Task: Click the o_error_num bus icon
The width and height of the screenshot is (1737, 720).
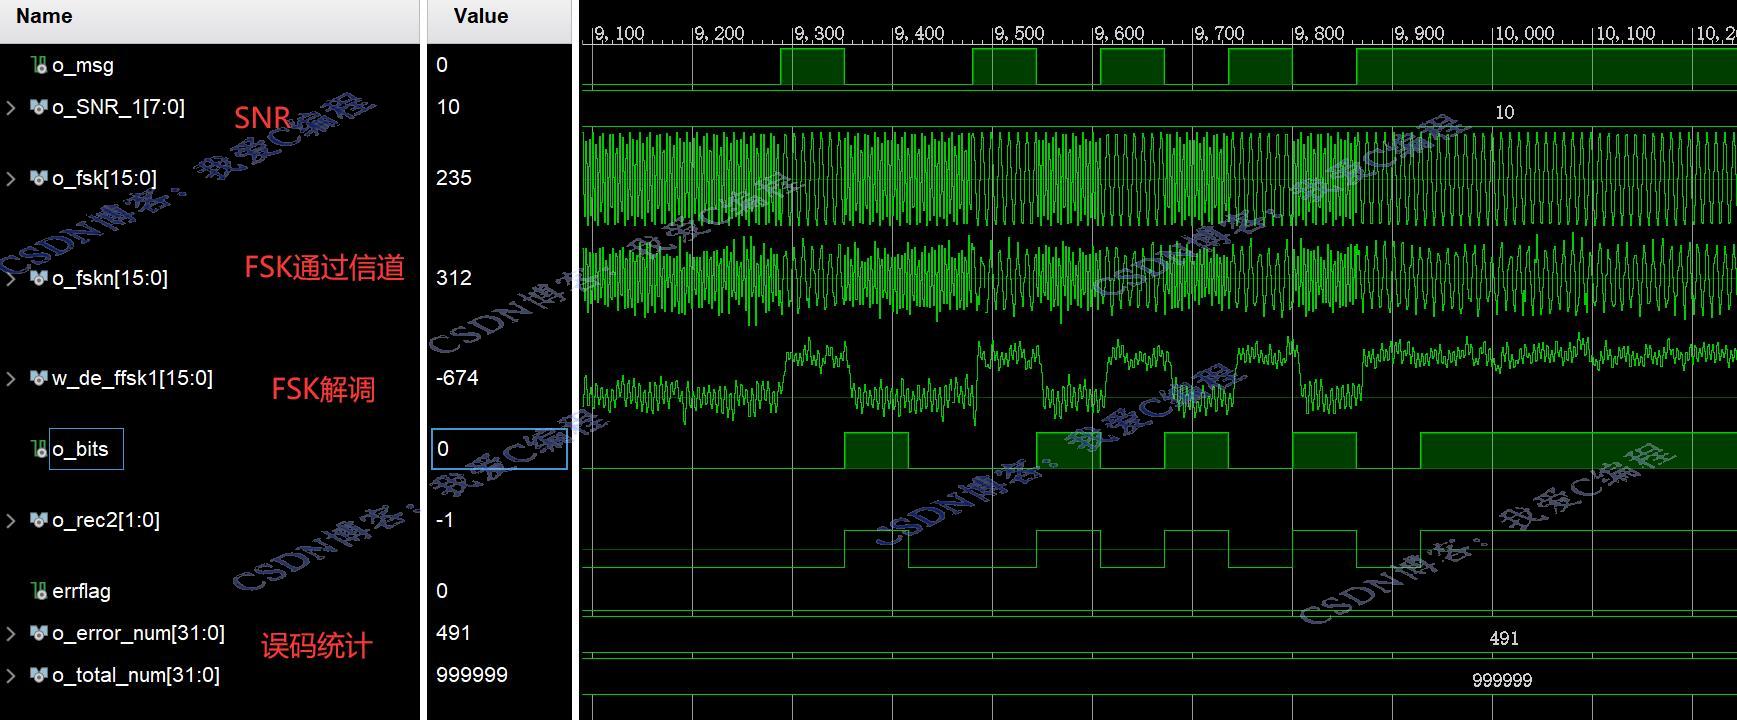Action: 39,633
